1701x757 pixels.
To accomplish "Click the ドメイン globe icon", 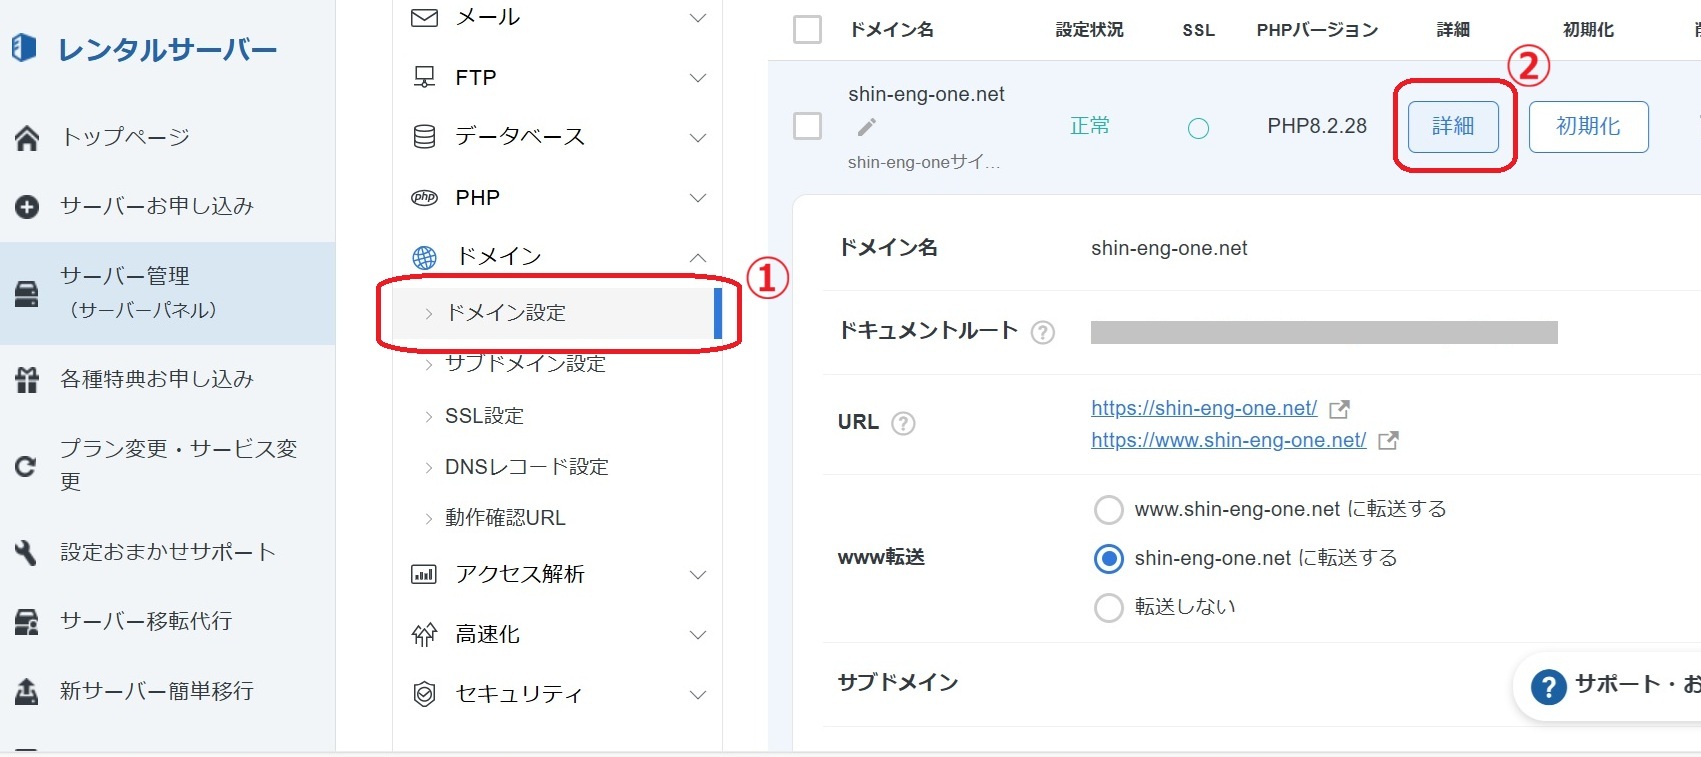I will click(x=425, y=257).
